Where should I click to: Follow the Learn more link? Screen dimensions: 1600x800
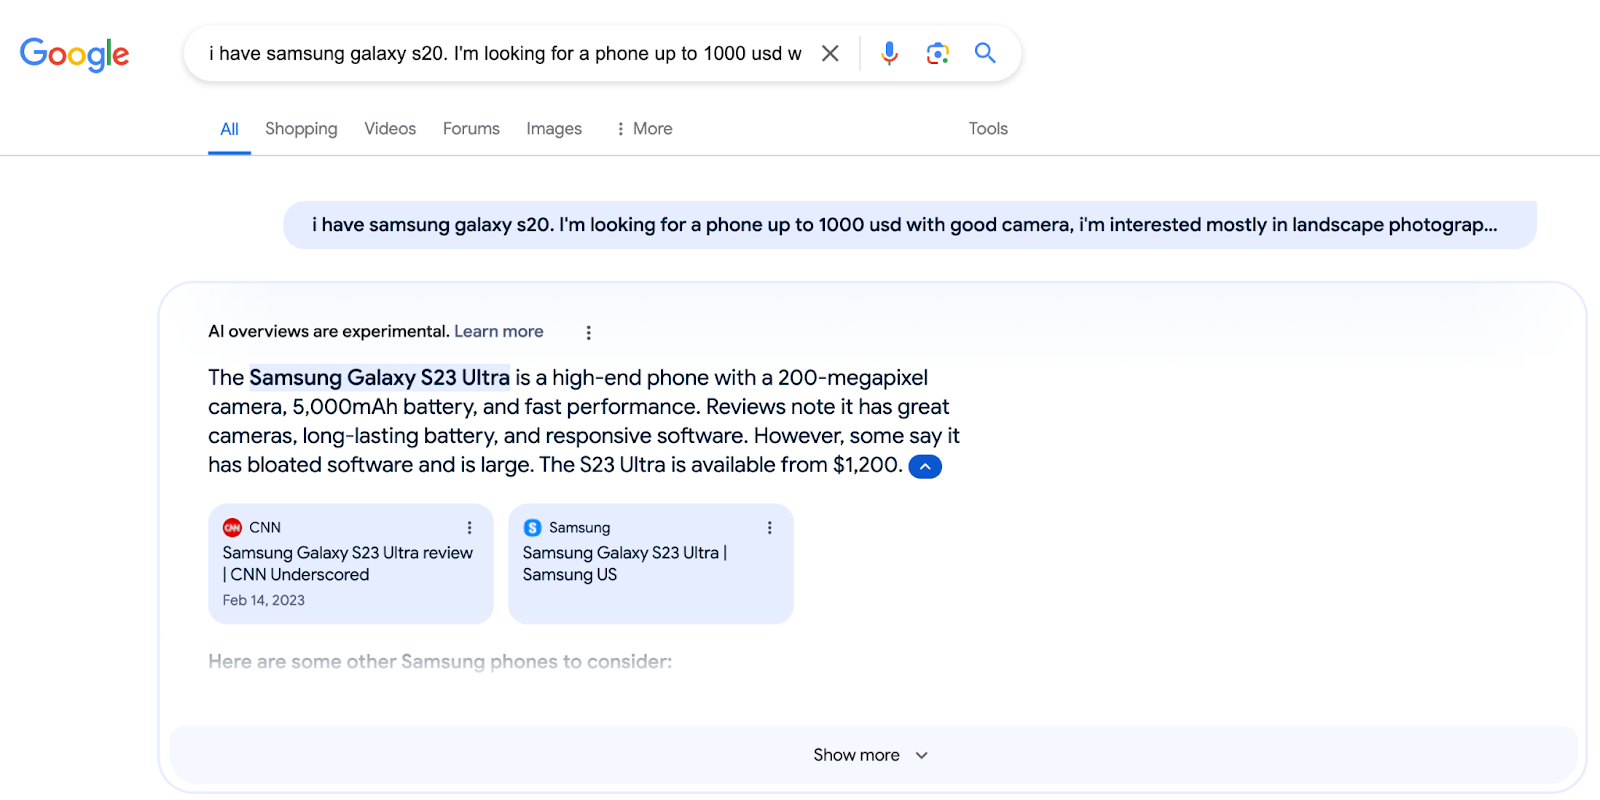tap(499, 331)
